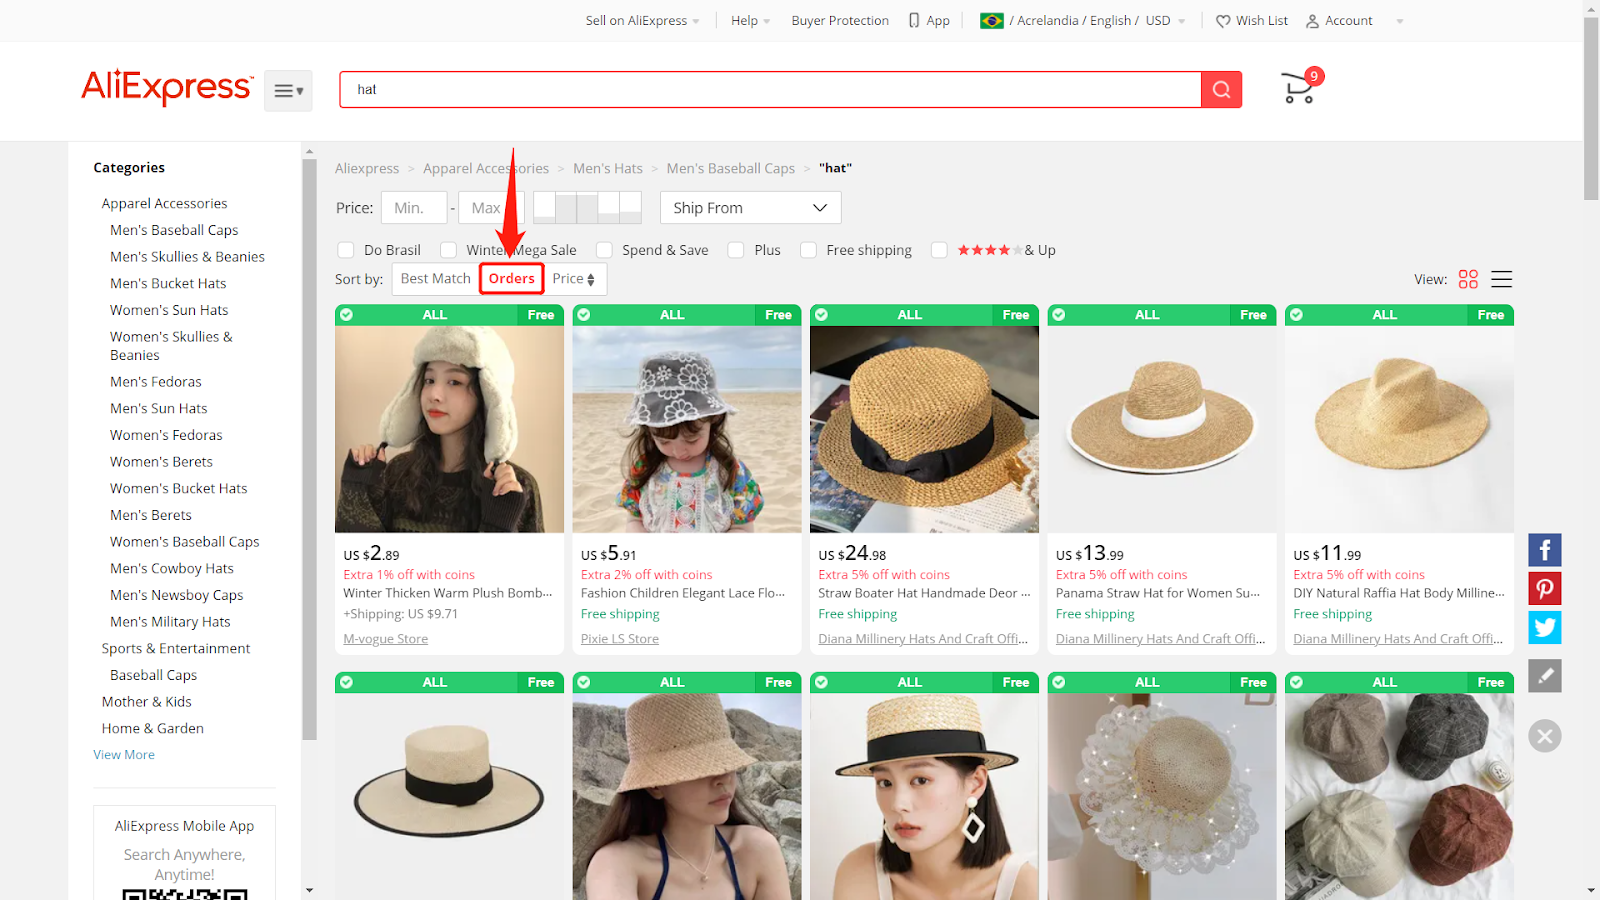Image resolution: width=1600 pixels, height=900 pixels.
Task: Select Men's Fedoras category
Action: pyautogui.click(x=156, y=381)
